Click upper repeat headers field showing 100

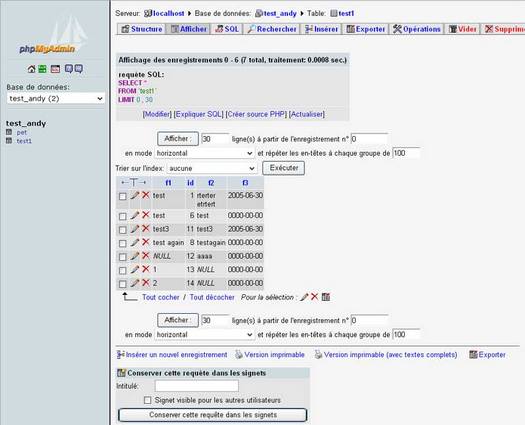pyautogui.click(x=406, y=153)
